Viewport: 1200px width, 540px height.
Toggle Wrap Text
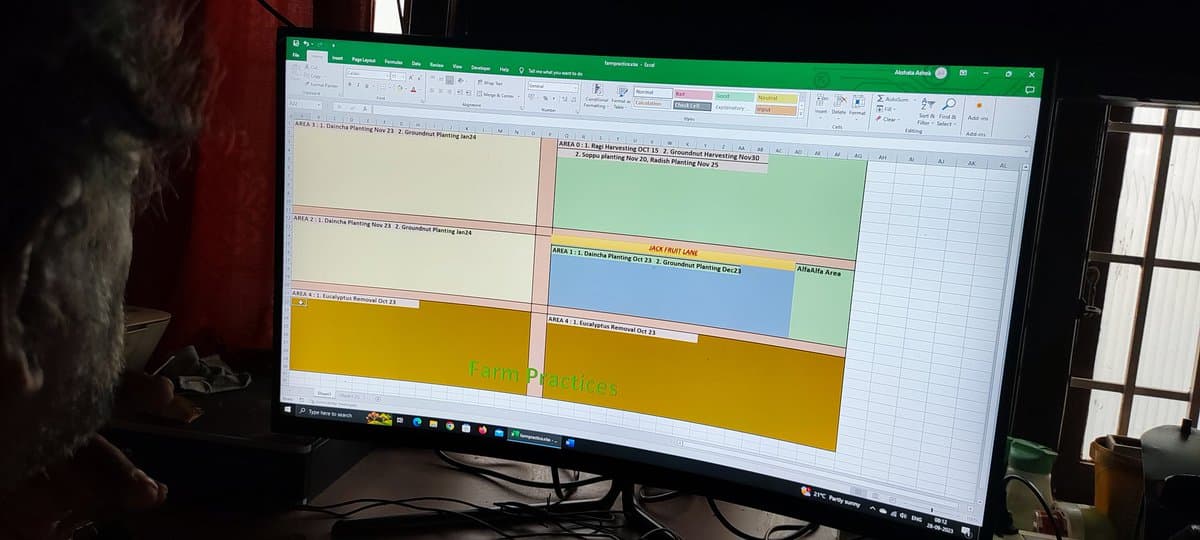click(x=491, y=83)
